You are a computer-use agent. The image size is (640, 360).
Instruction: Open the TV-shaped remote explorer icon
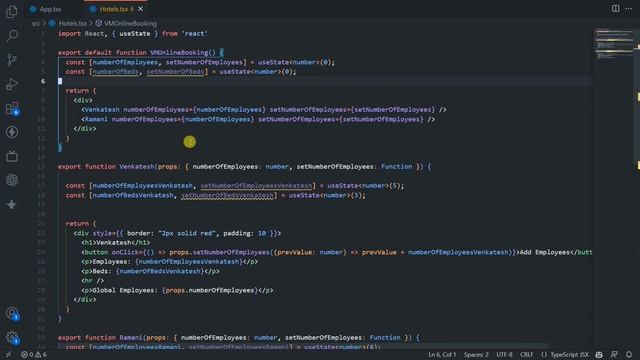[12, 156]
